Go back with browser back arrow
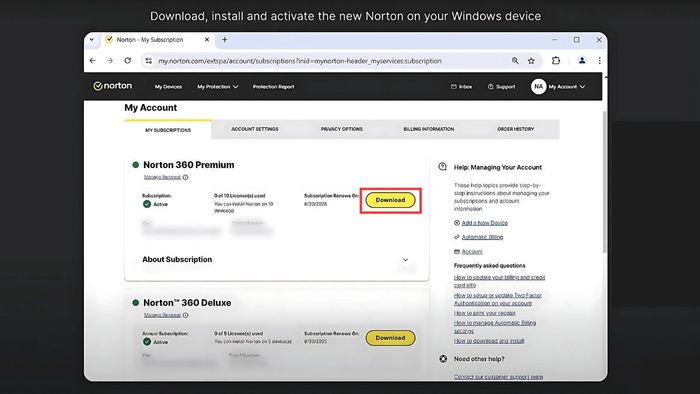700x394 pixels. click(x=92, y=61)
